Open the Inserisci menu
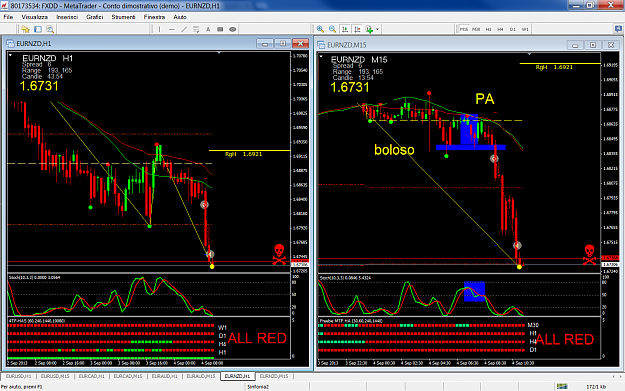Image resolution: width=625 pixels, height=391 pixels. pyautogui.click(x=67, y=17)
